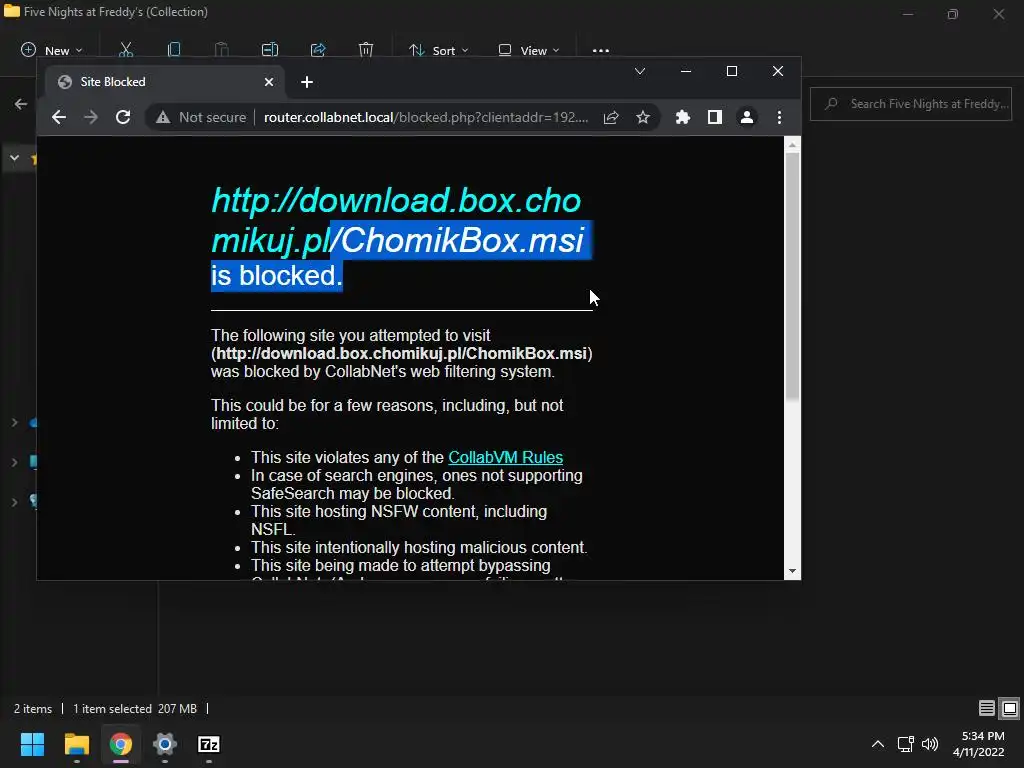The image size is (1024, 768).
Task: Click the Delete trash icon in File Explorer
Action: click(x=366, y=50)
